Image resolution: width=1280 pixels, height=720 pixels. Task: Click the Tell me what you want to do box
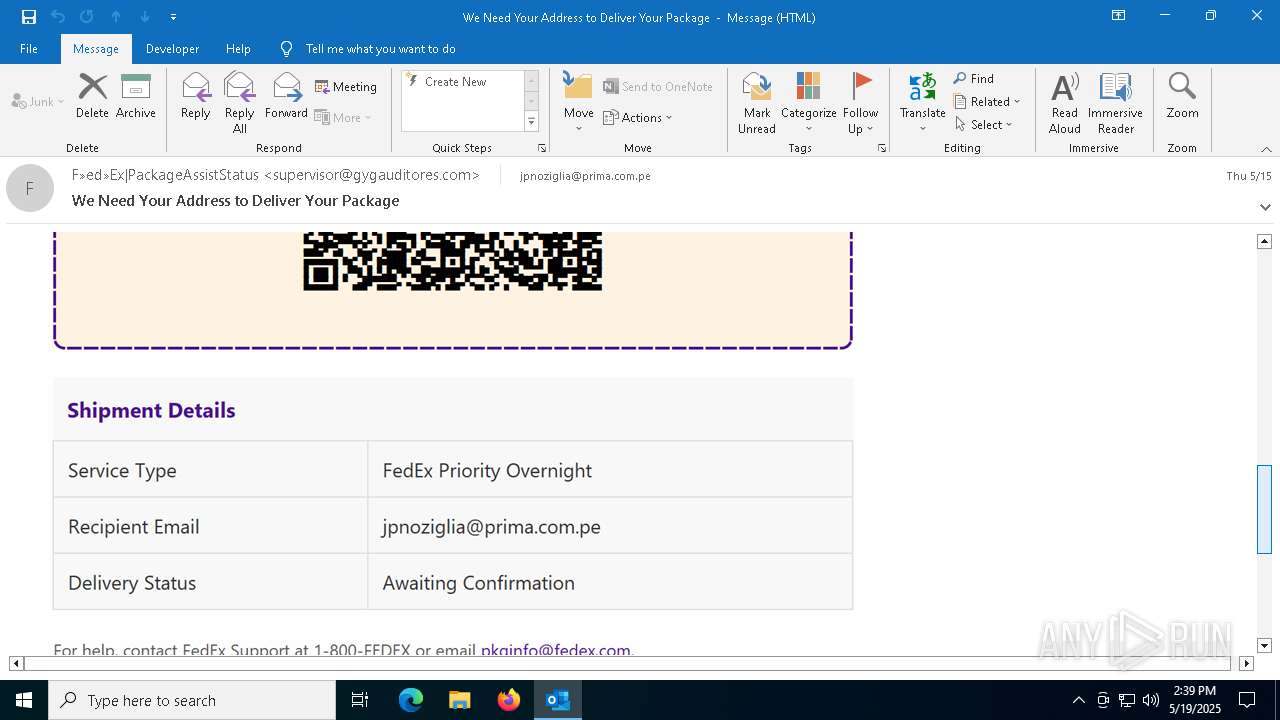pyautogui.click(x=380, y=49)
